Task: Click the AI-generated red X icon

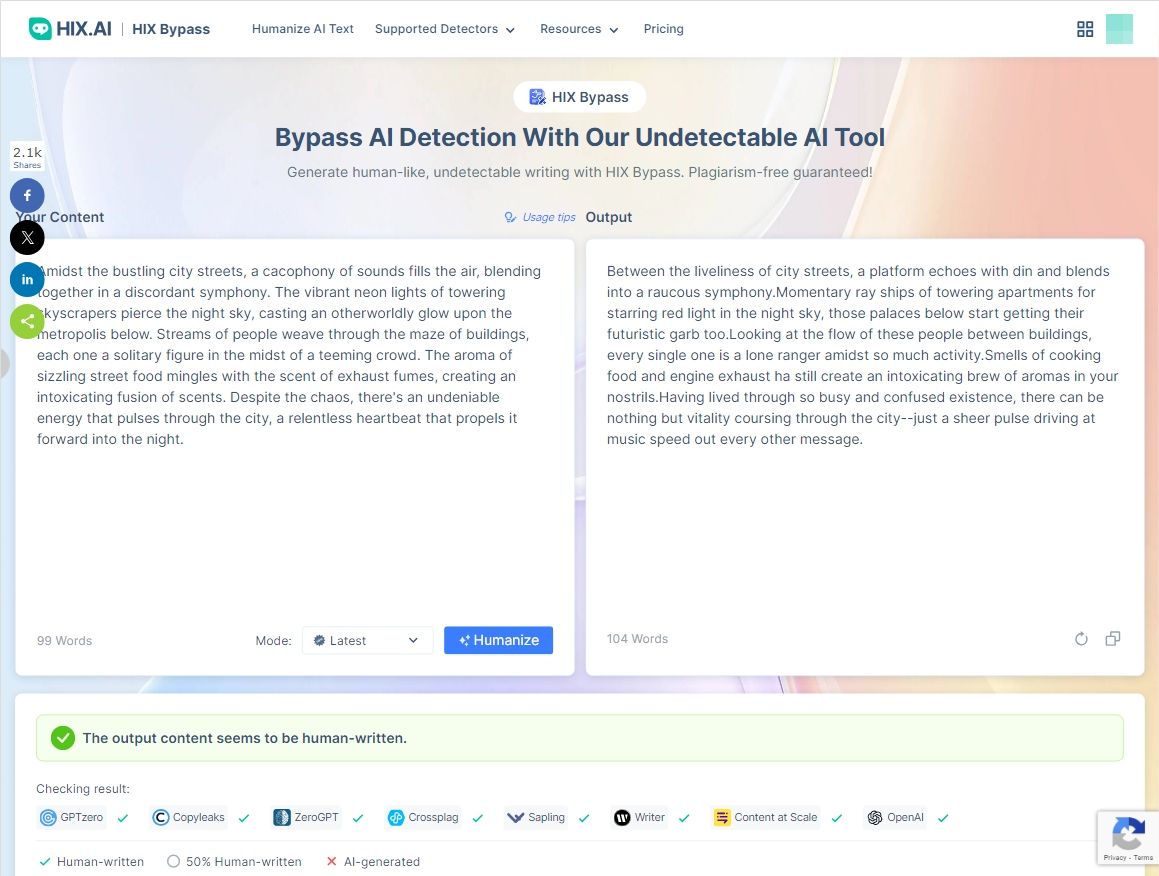Action: point(331,861)
